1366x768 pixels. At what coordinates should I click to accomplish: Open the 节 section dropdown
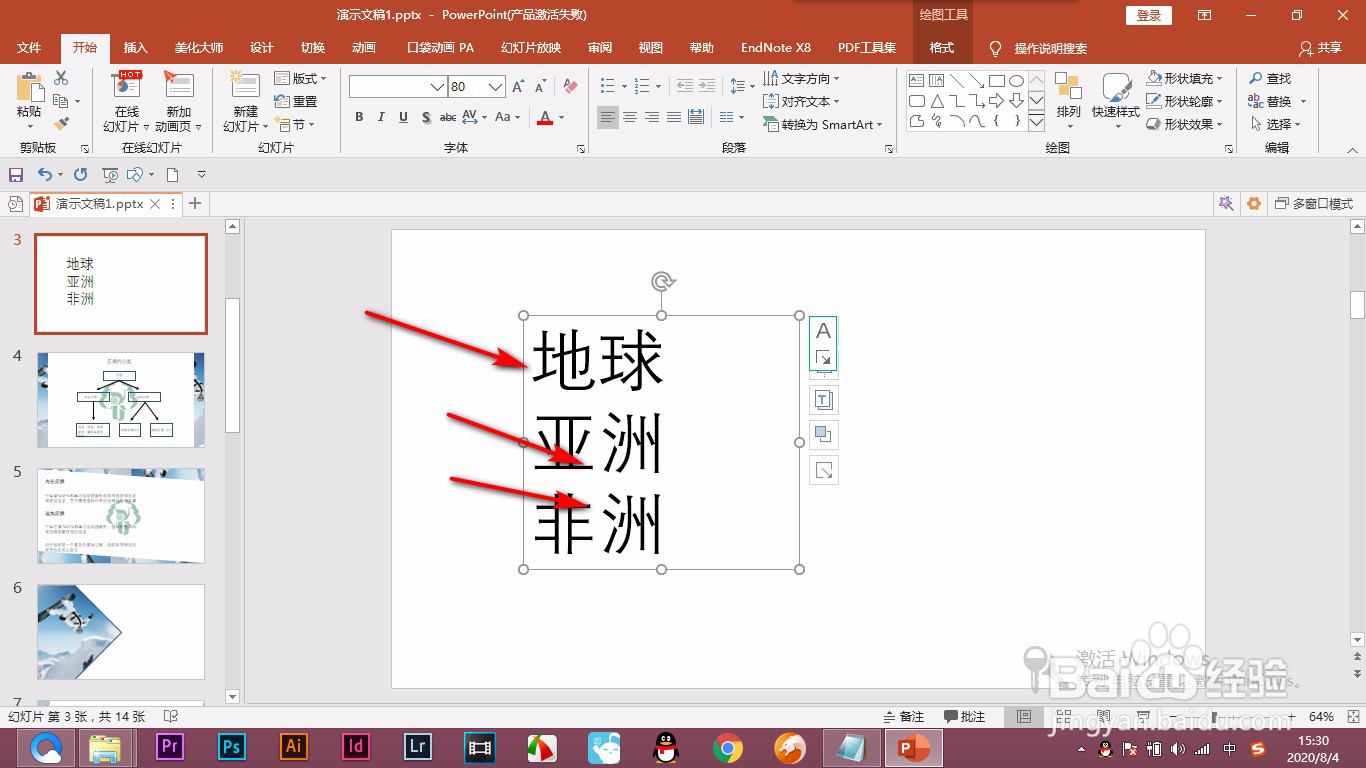point(296,124)
